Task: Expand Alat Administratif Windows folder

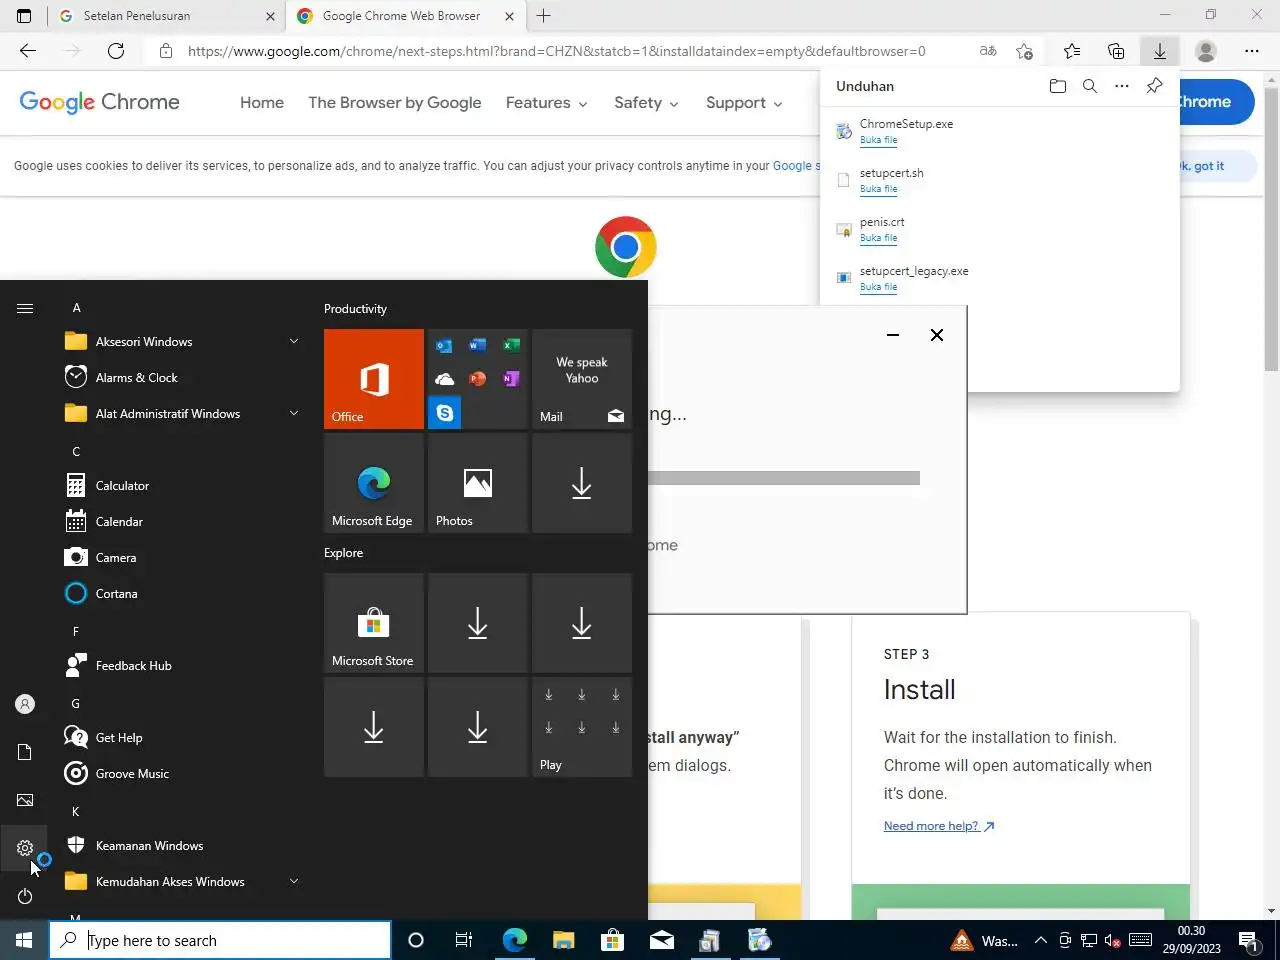Action: pos(180,414)
